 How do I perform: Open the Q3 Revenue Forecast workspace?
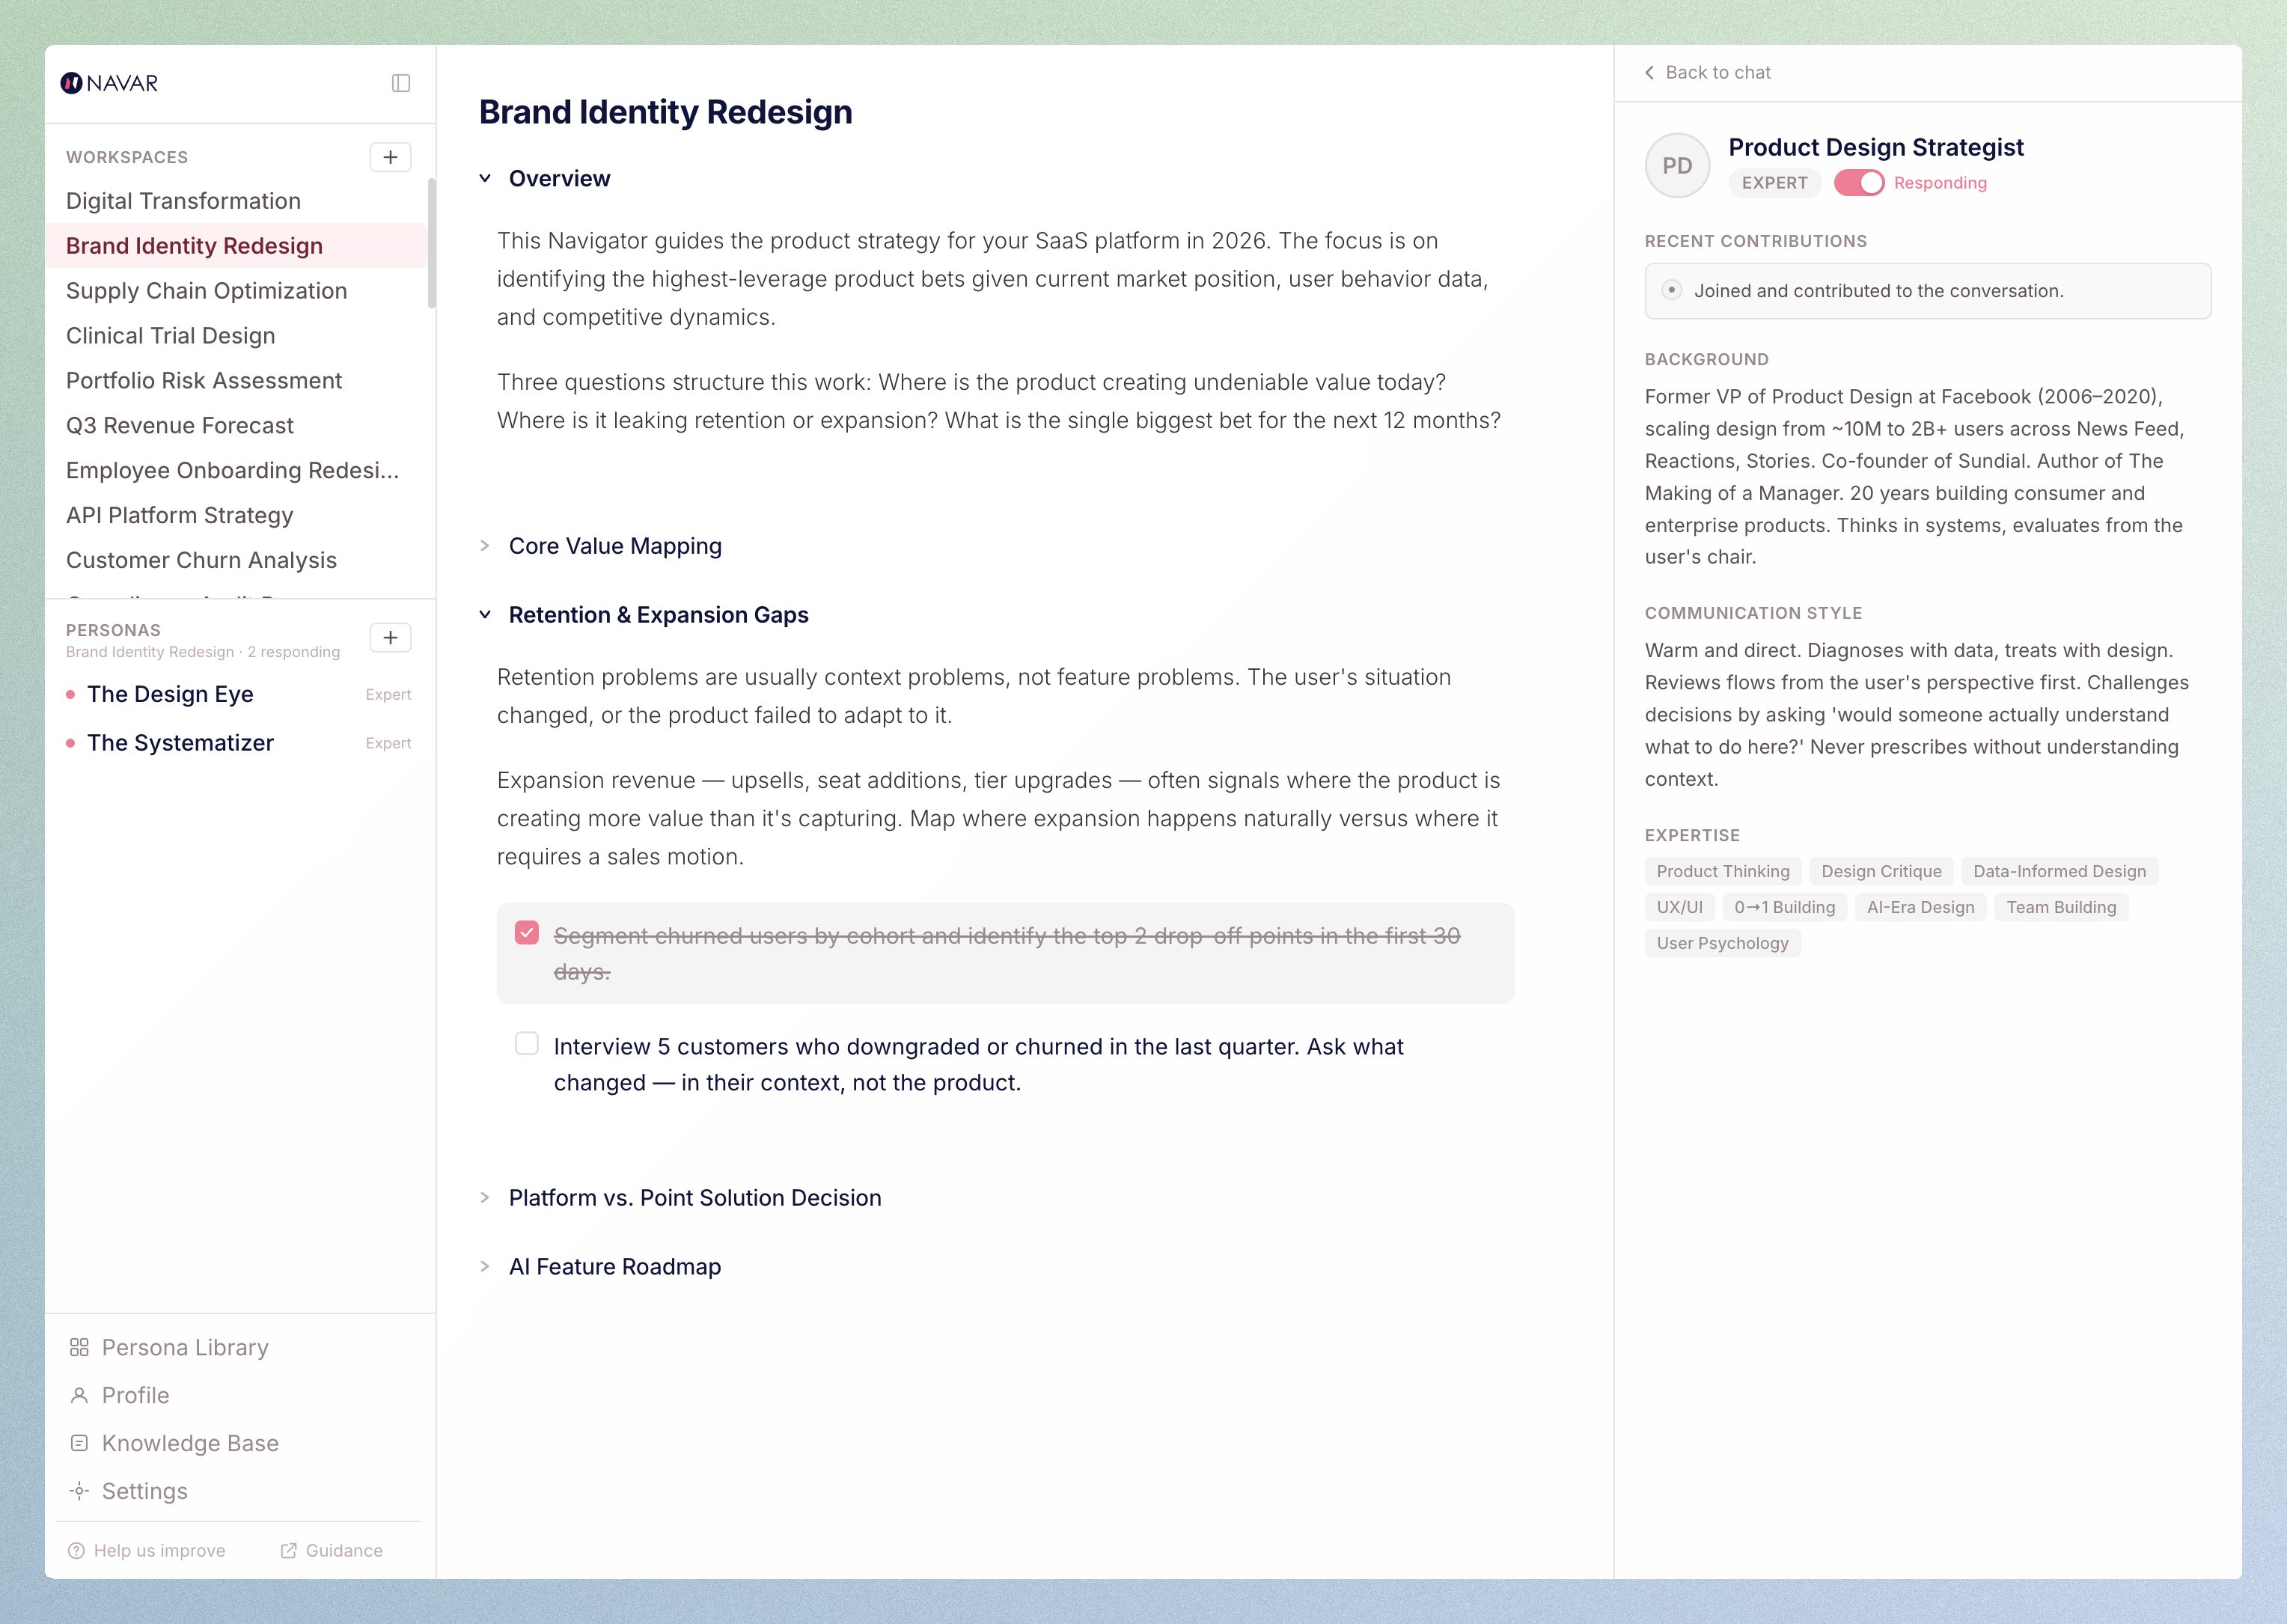tap(179, 425)
